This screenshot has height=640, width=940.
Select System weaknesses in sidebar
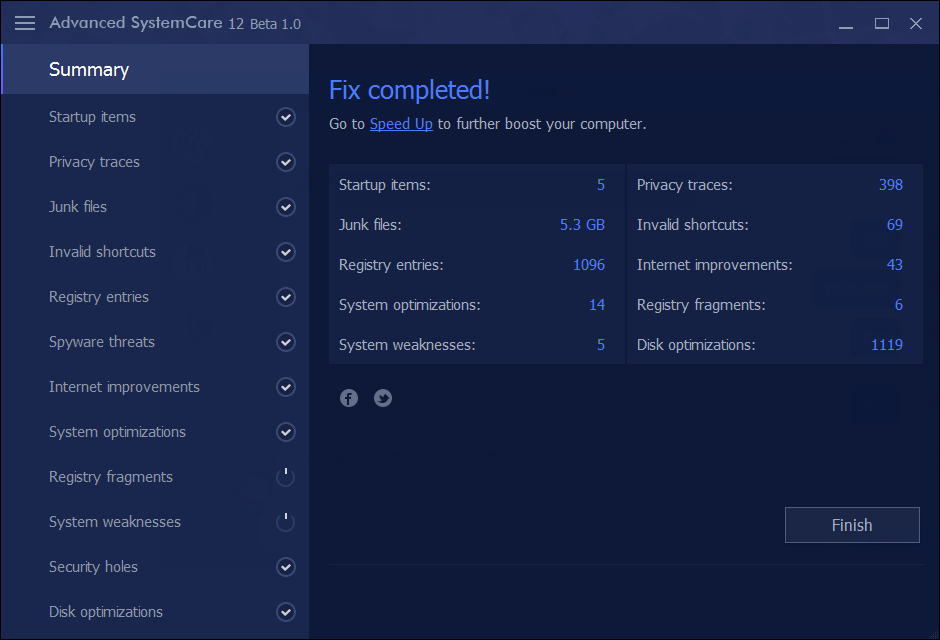(x=155, y=522)
